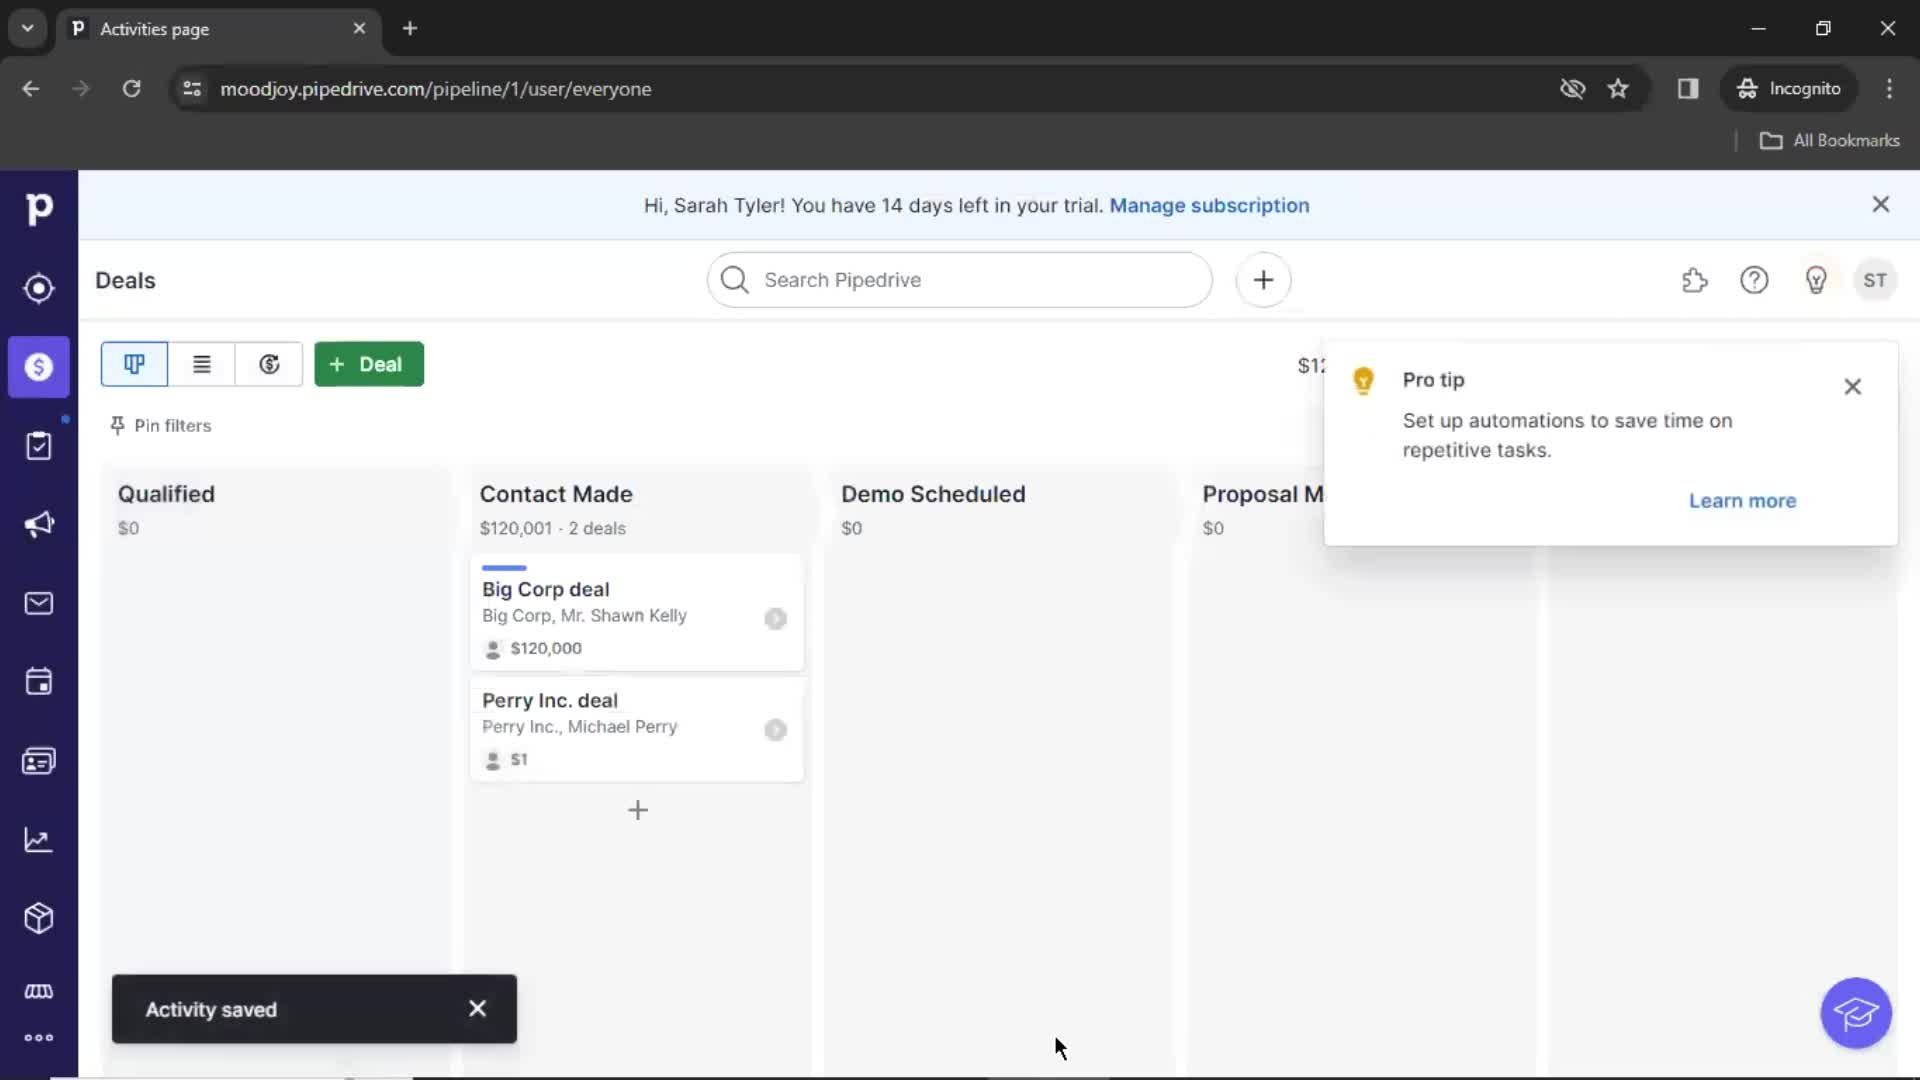Click the Pipedrive logo in sidebar

click(x=39, y=208)
